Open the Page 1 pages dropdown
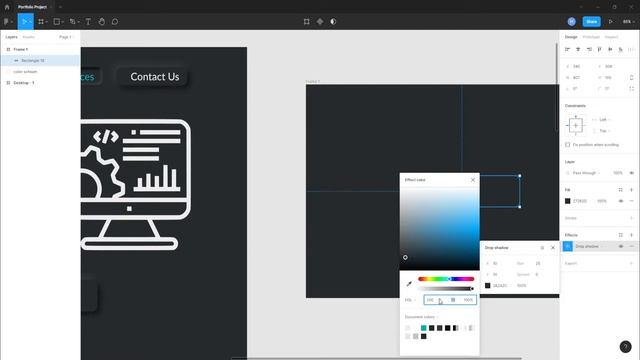Viewport: 640px width, 360px height. [67, 37]
